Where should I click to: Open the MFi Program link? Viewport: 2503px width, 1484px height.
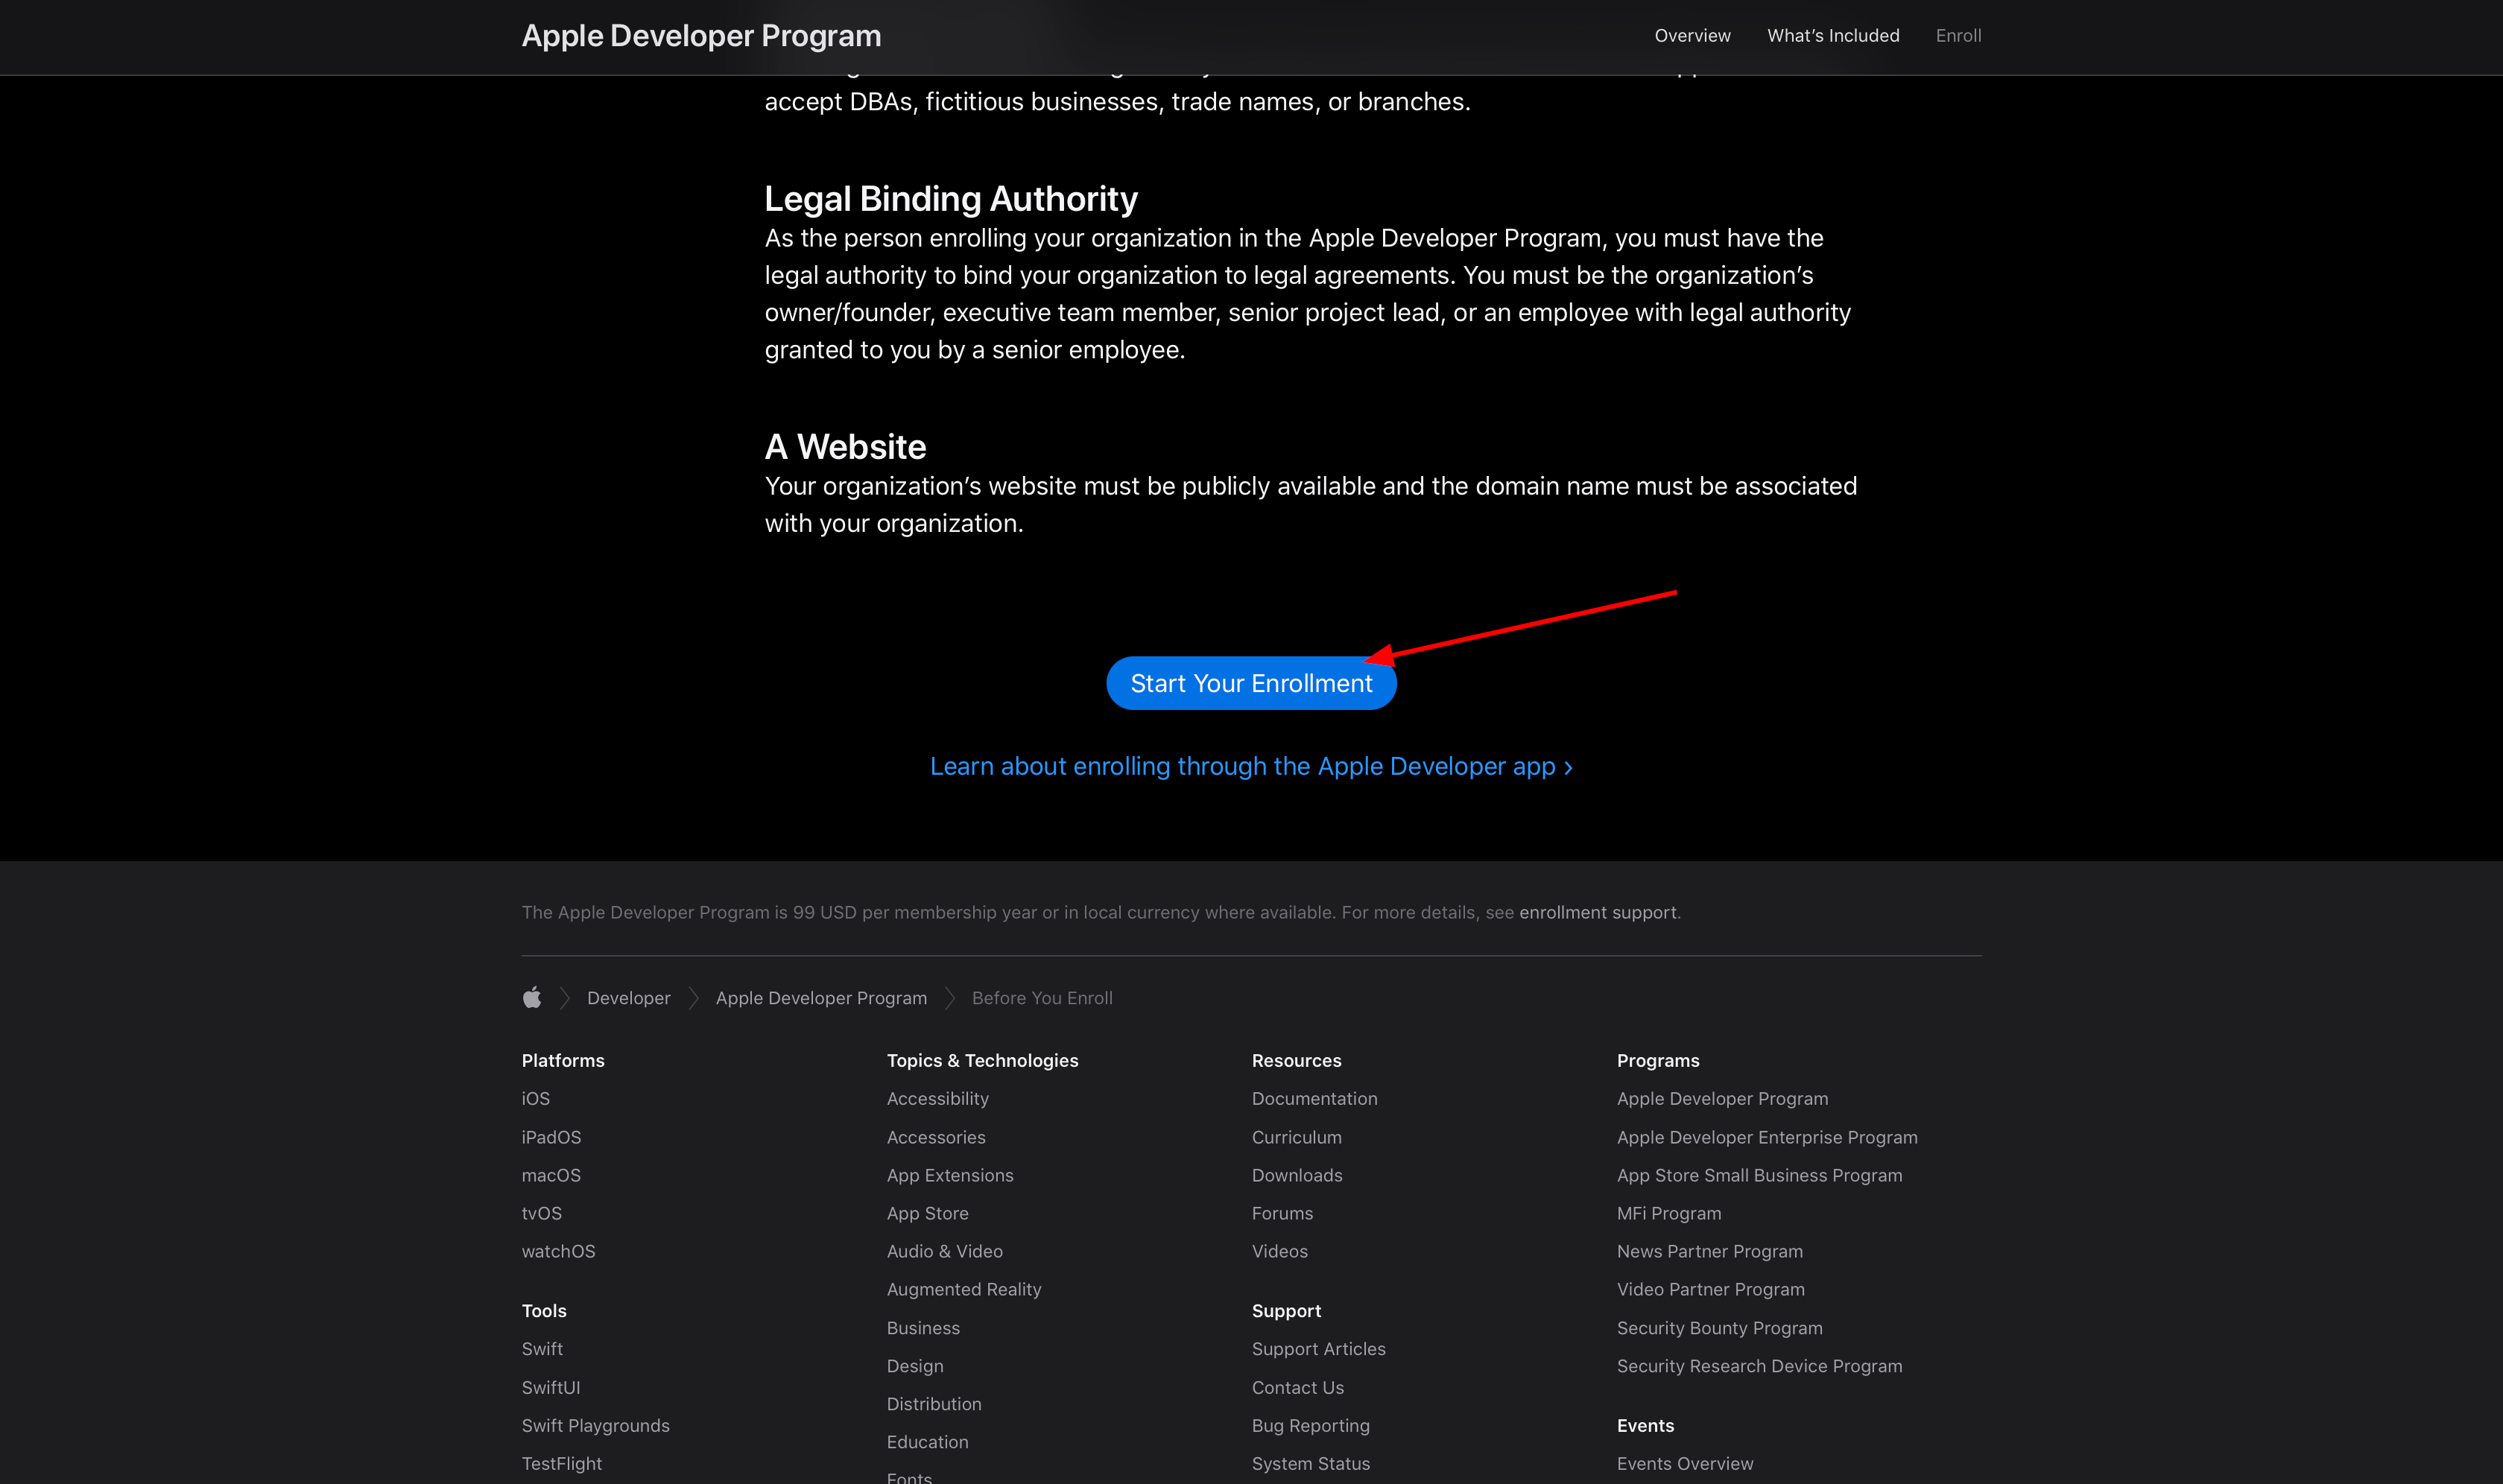click(1669, 1213)
